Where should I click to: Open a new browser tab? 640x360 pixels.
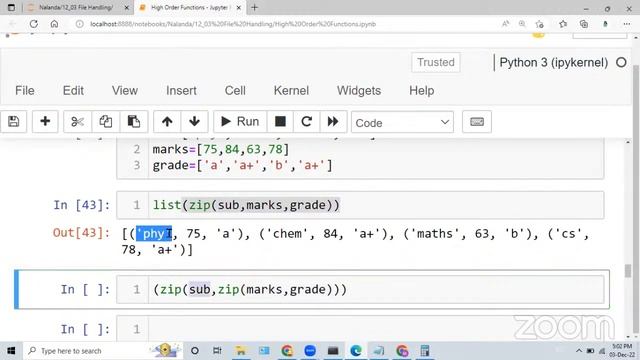[254, 7]
